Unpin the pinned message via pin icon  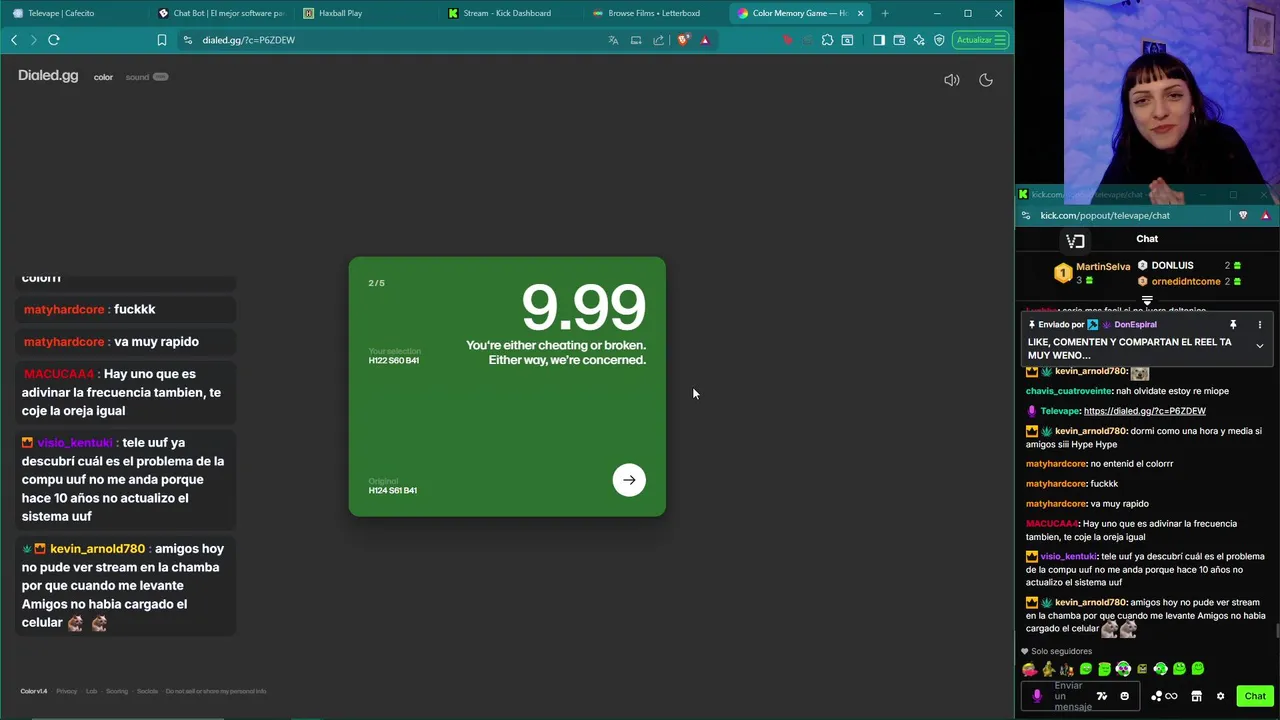(1233, 325)
